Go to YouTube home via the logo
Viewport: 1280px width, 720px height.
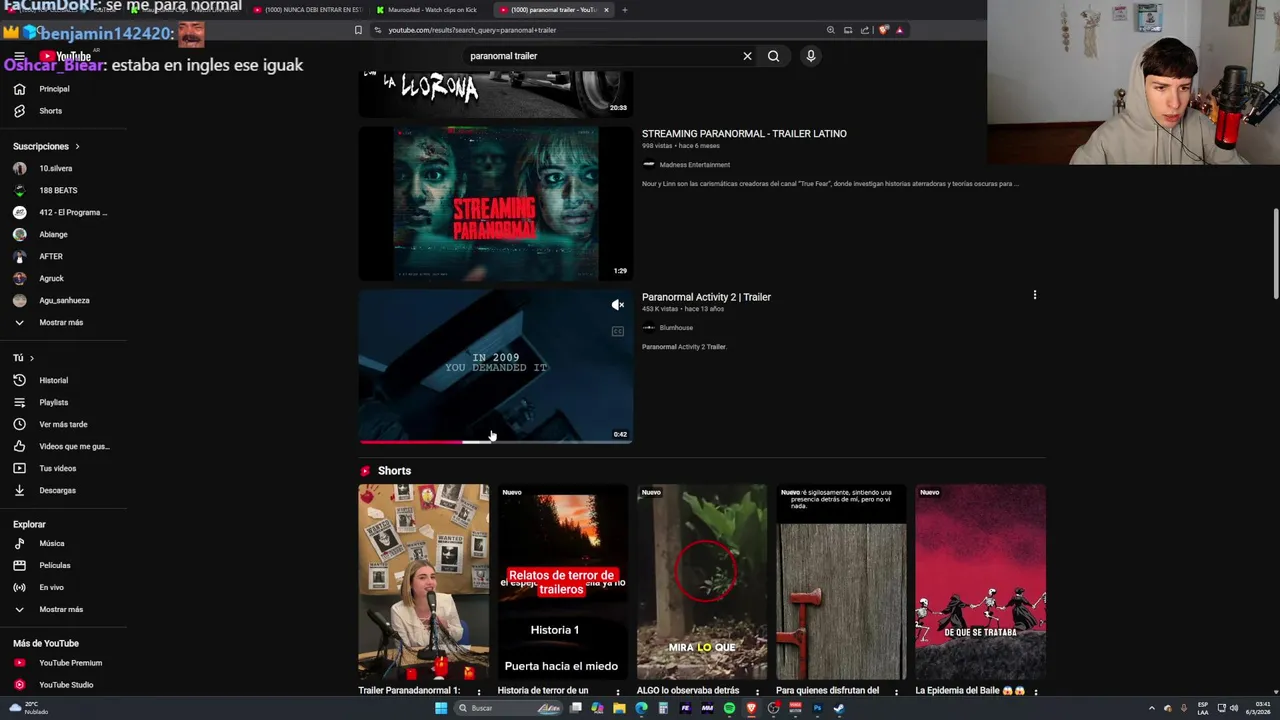(66, 56)
